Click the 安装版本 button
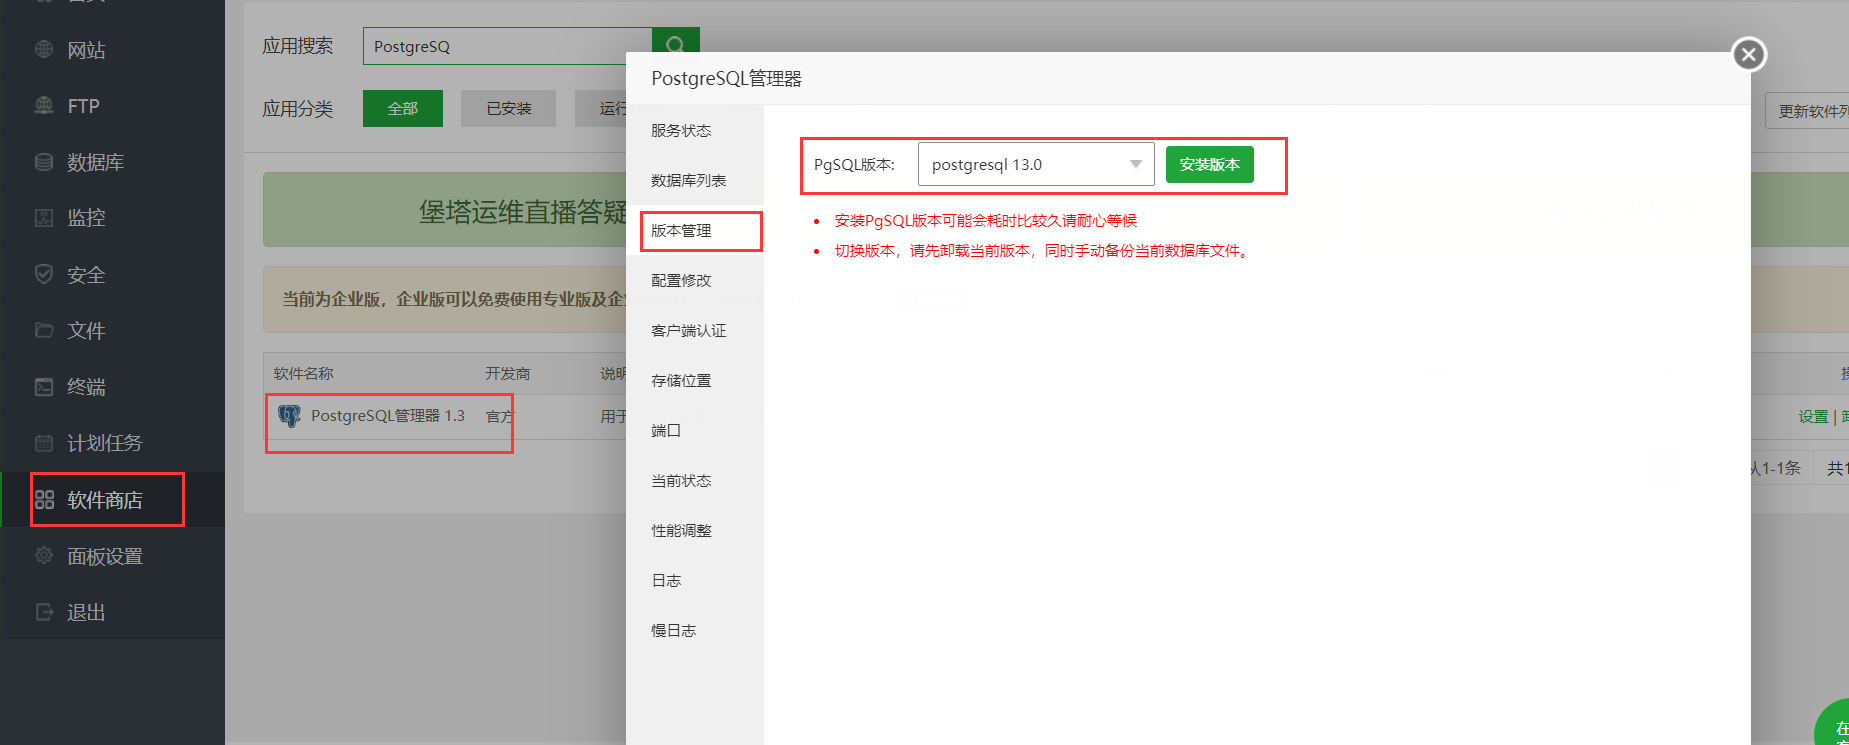This screenshot has height=745, width=1849. coord(1209,164)
